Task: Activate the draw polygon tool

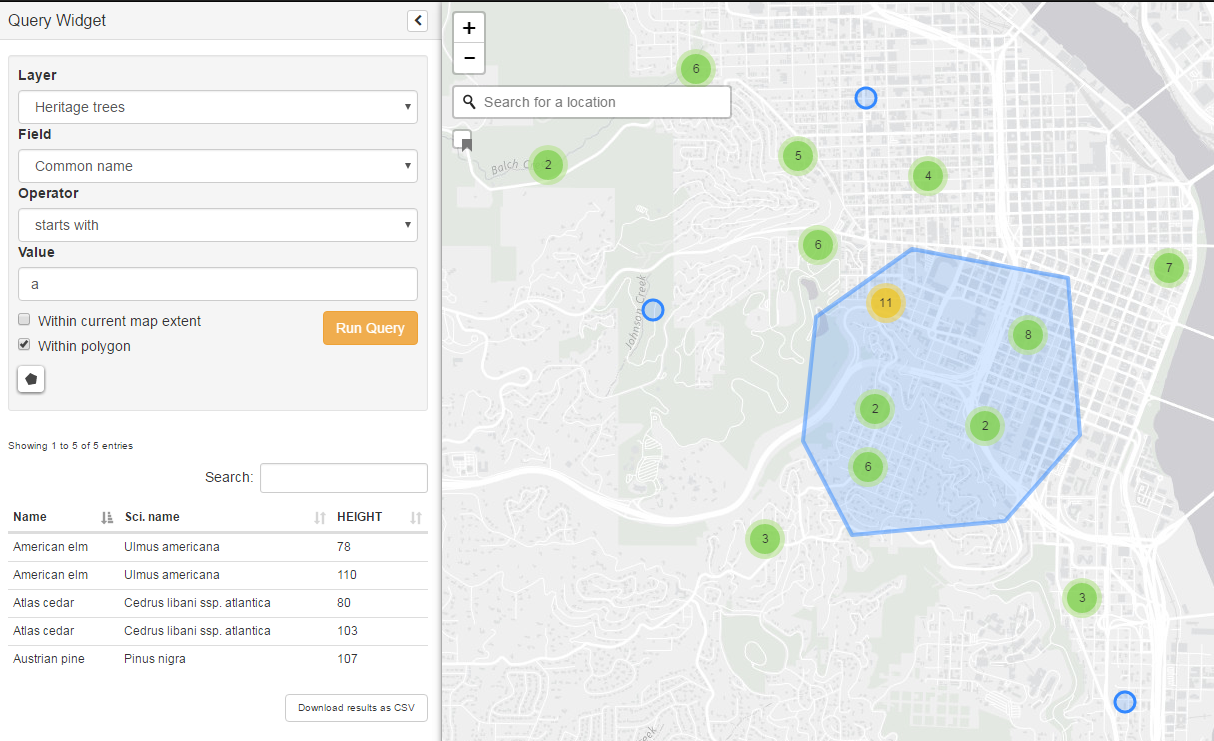Action: [x=31, y=379]
